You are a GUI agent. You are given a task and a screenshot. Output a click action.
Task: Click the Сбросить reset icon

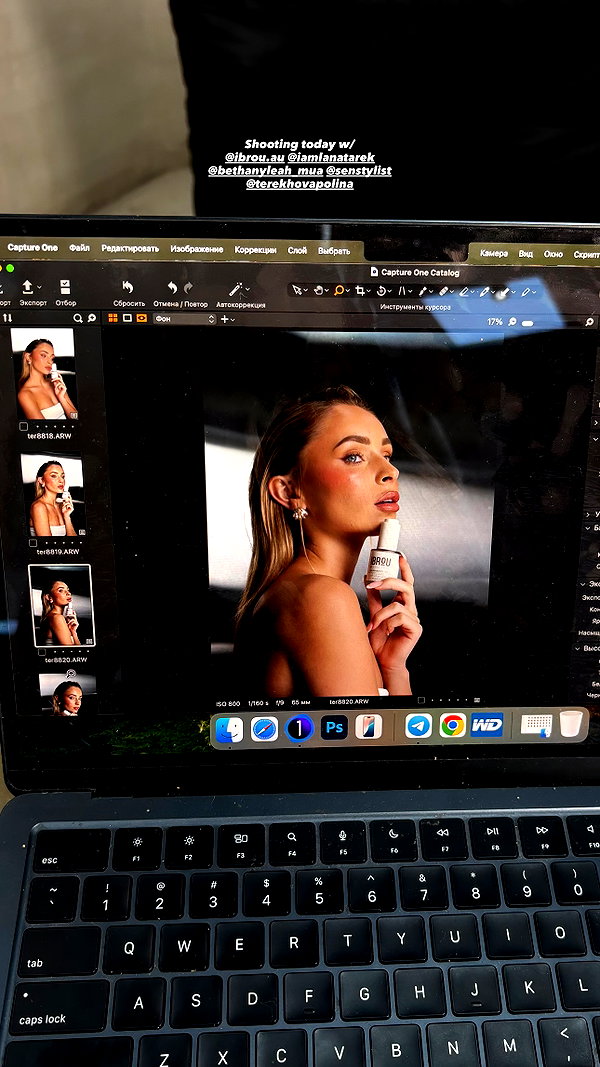pos(127,287)
